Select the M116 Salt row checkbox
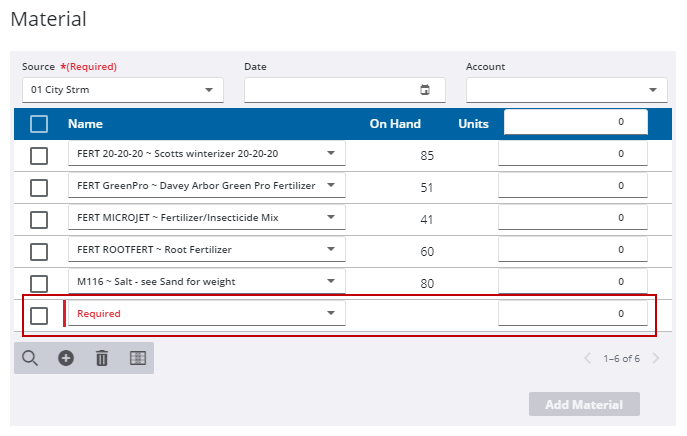This screenshot has width=687, height=436. pos(39,283)
